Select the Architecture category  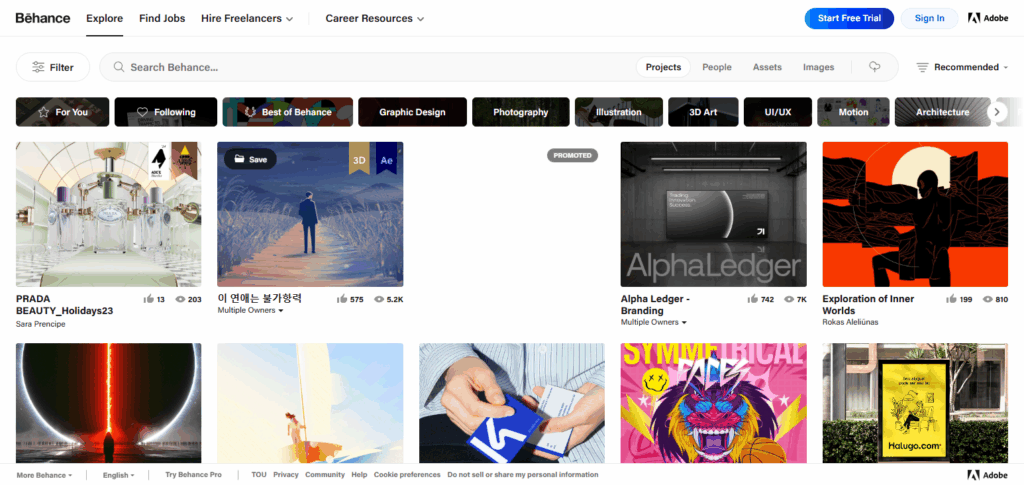click(942, 112)
